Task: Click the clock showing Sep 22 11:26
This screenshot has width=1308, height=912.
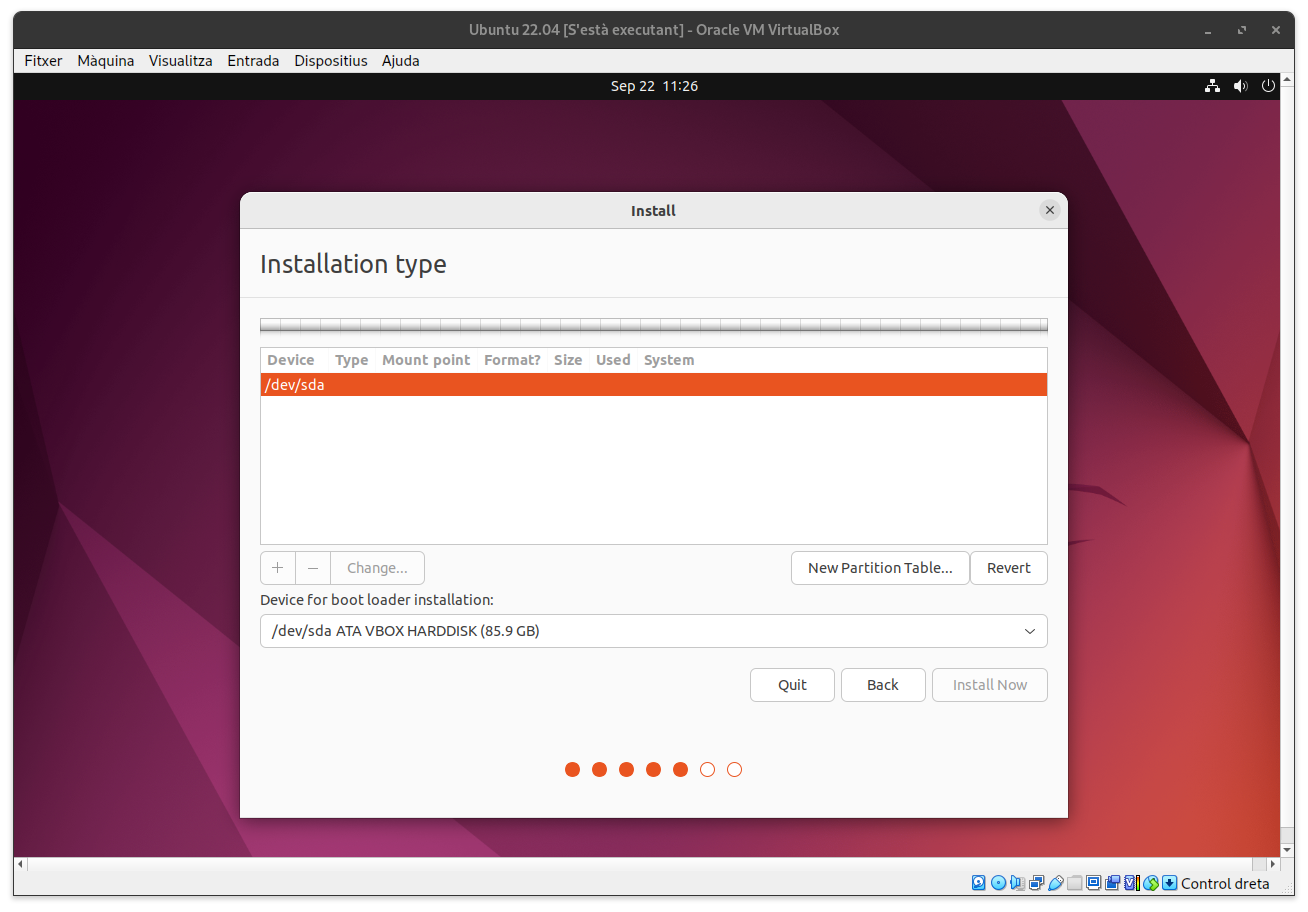Action: click(654, 86)
